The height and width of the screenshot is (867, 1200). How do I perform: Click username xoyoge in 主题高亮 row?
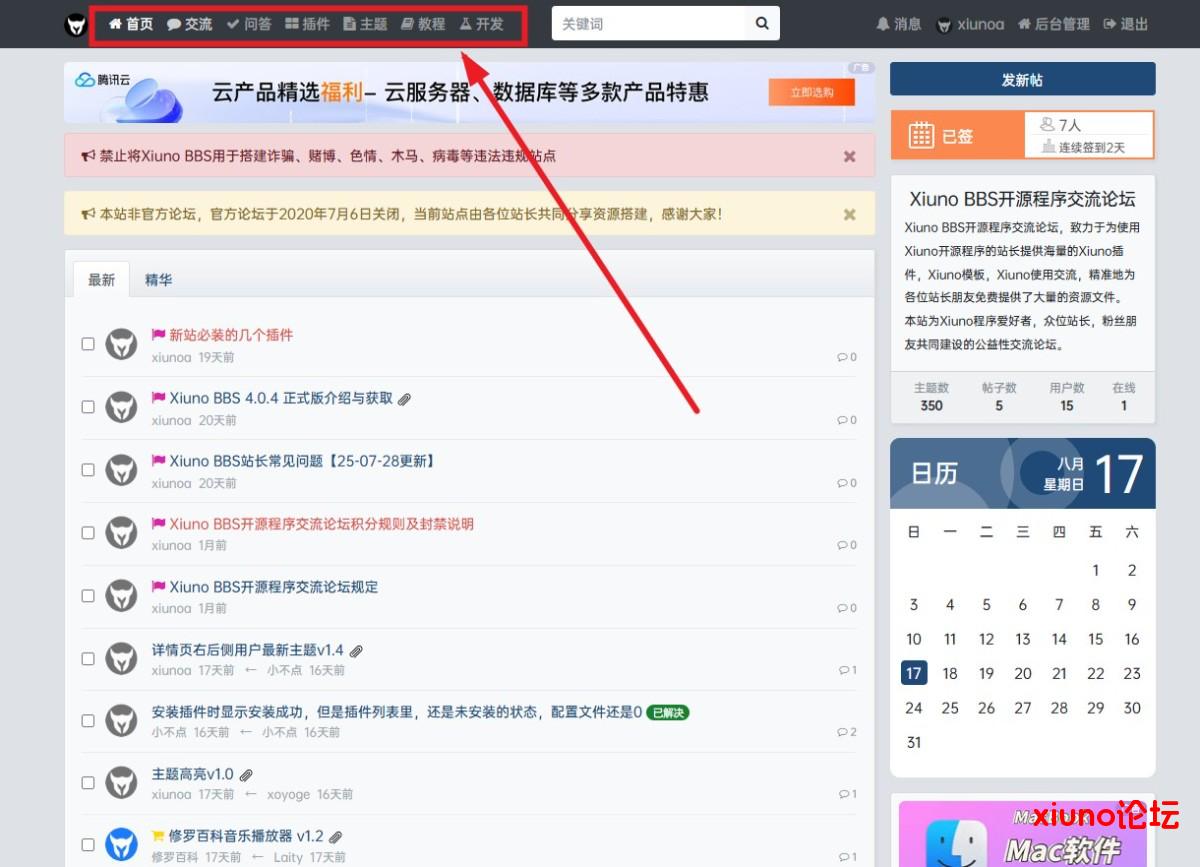[289, 794]
